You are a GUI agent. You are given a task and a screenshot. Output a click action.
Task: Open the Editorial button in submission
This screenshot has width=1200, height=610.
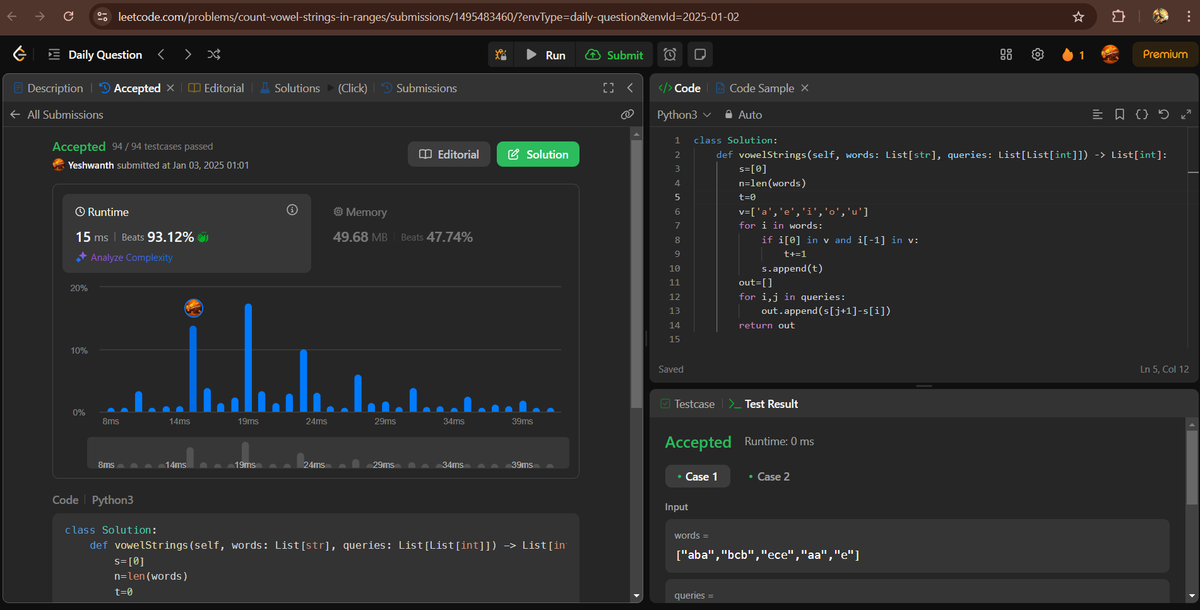point(449,154)
